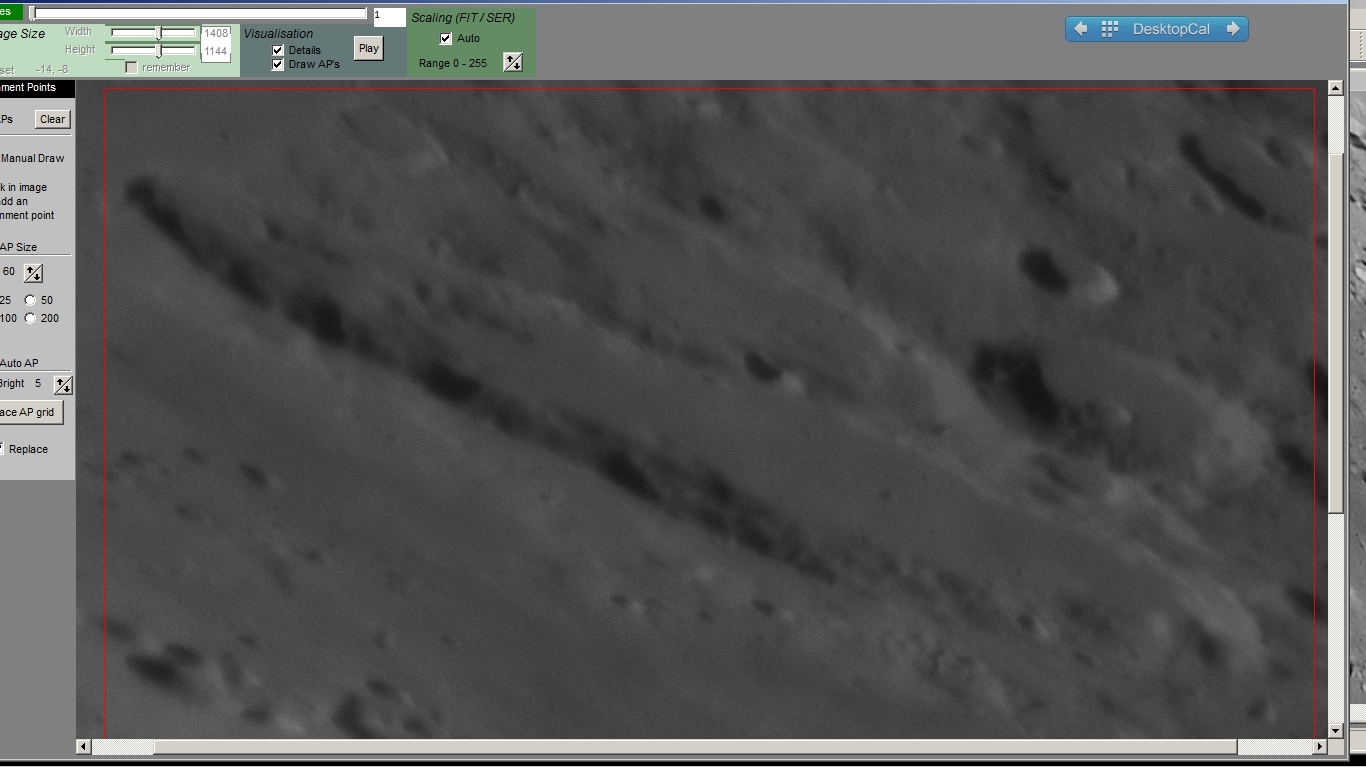Select AP size 50 radio button
This screenshot has height=768, width=1366.
point(30,300)
